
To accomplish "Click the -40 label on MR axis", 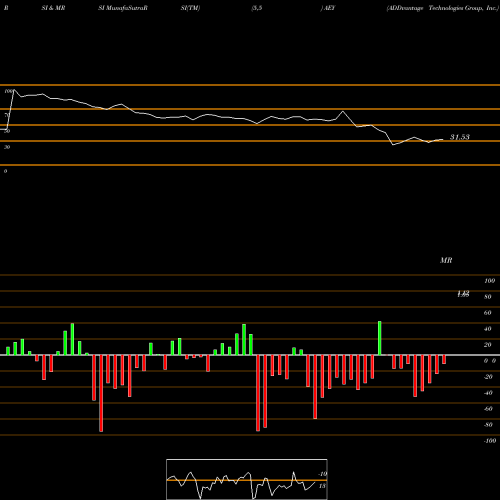I will point(488,393).
